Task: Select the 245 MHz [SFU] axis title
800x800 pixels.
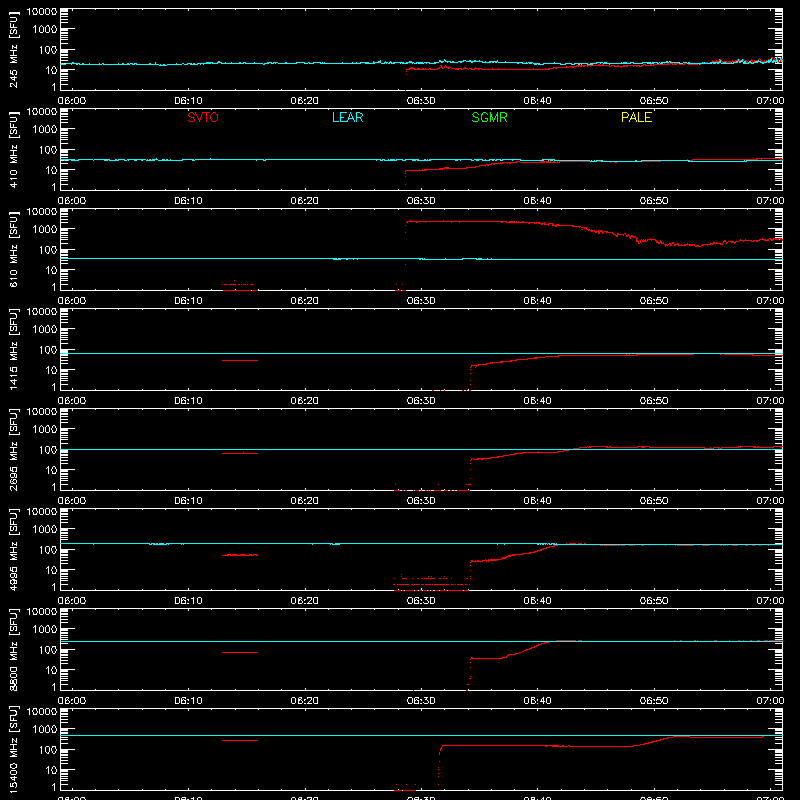Action: 13,49
